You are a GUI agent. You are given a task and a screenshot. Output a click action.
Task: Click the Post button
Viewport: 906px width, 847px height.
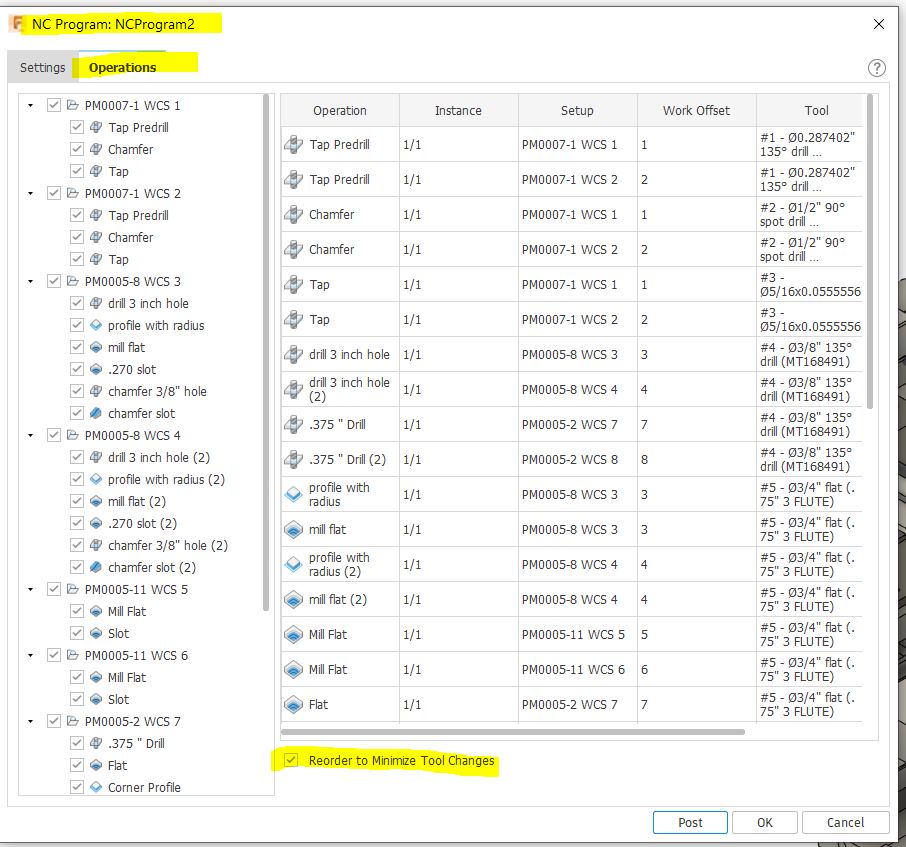point(690,822)
